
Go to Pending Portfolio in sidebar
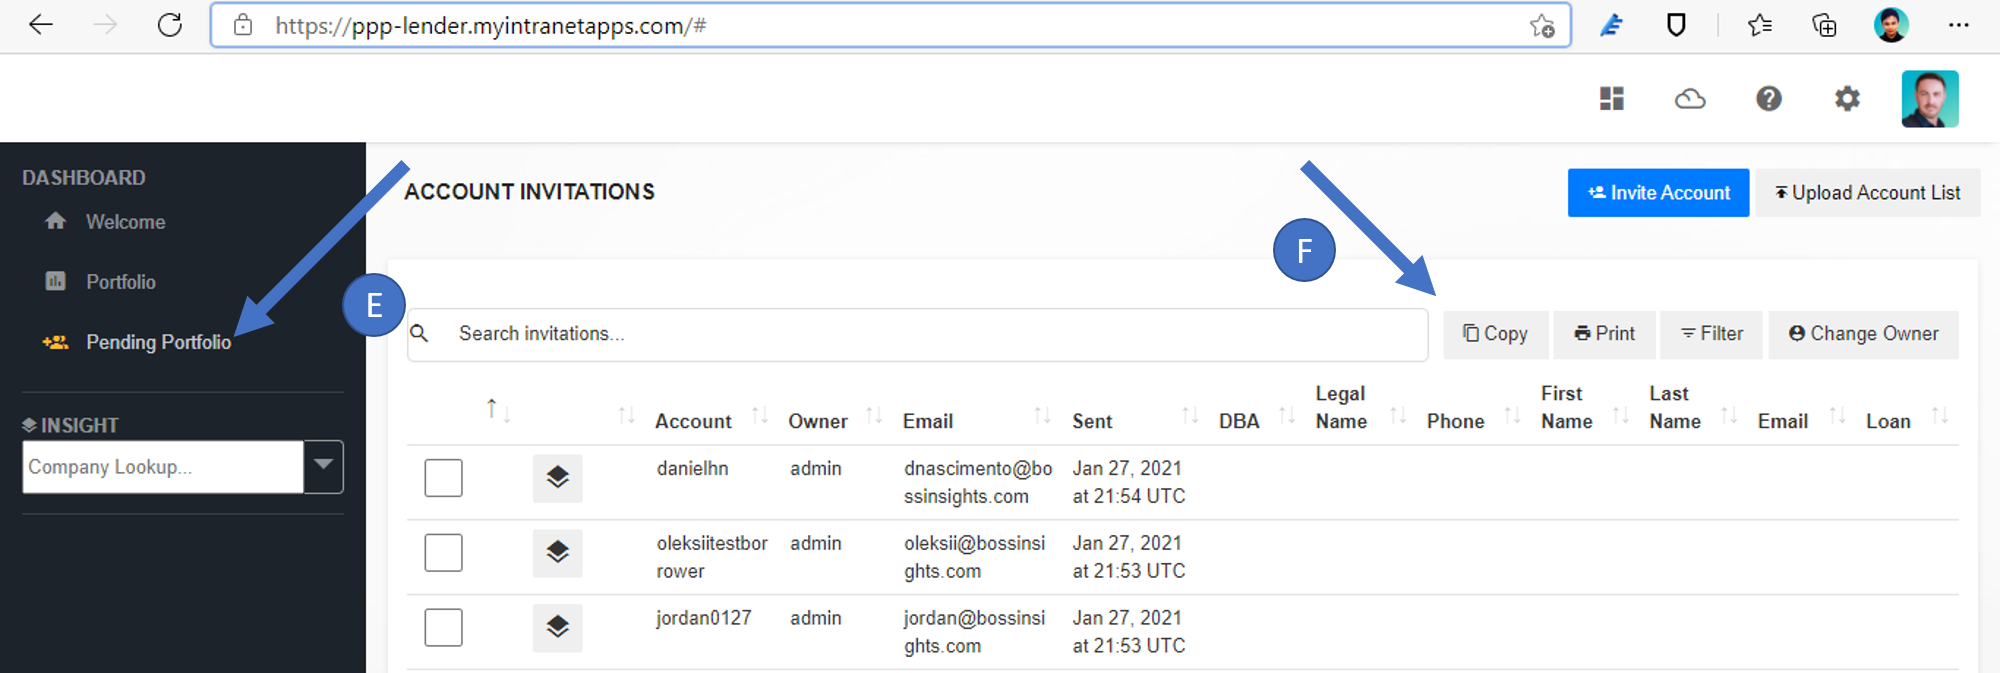click(158, 342)
